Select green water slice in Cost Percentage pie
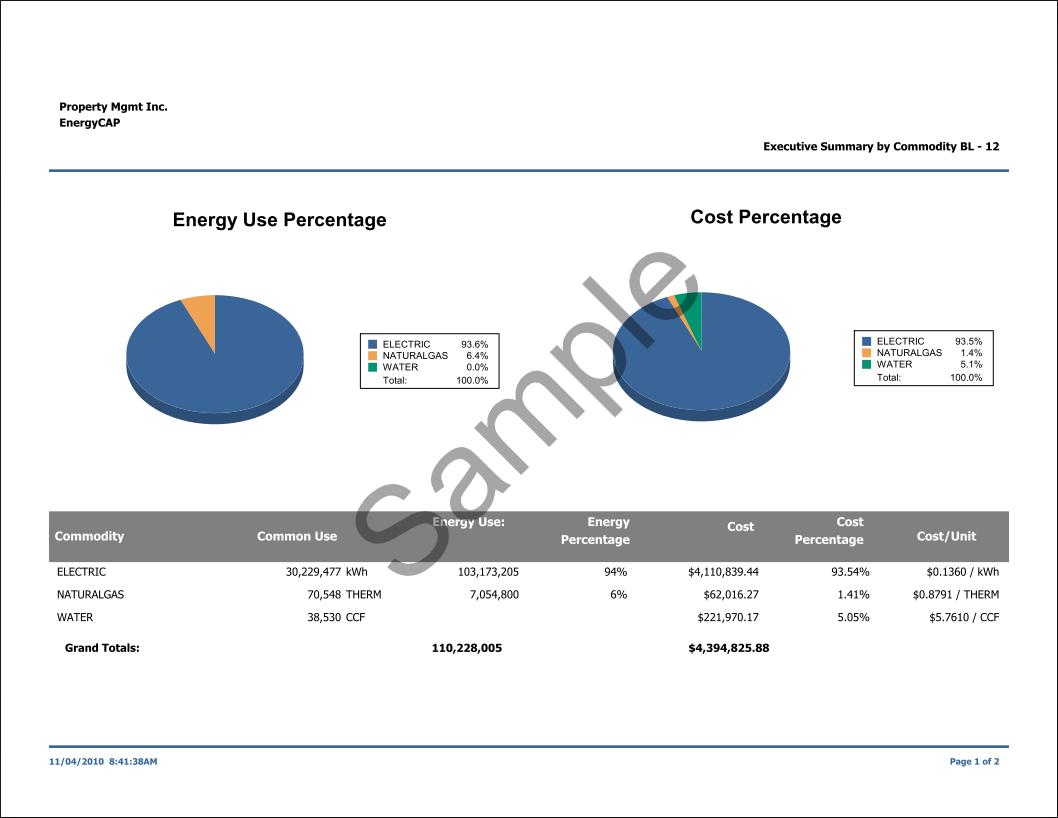Screen dimensions: 1058x818 tap(692, 312)
